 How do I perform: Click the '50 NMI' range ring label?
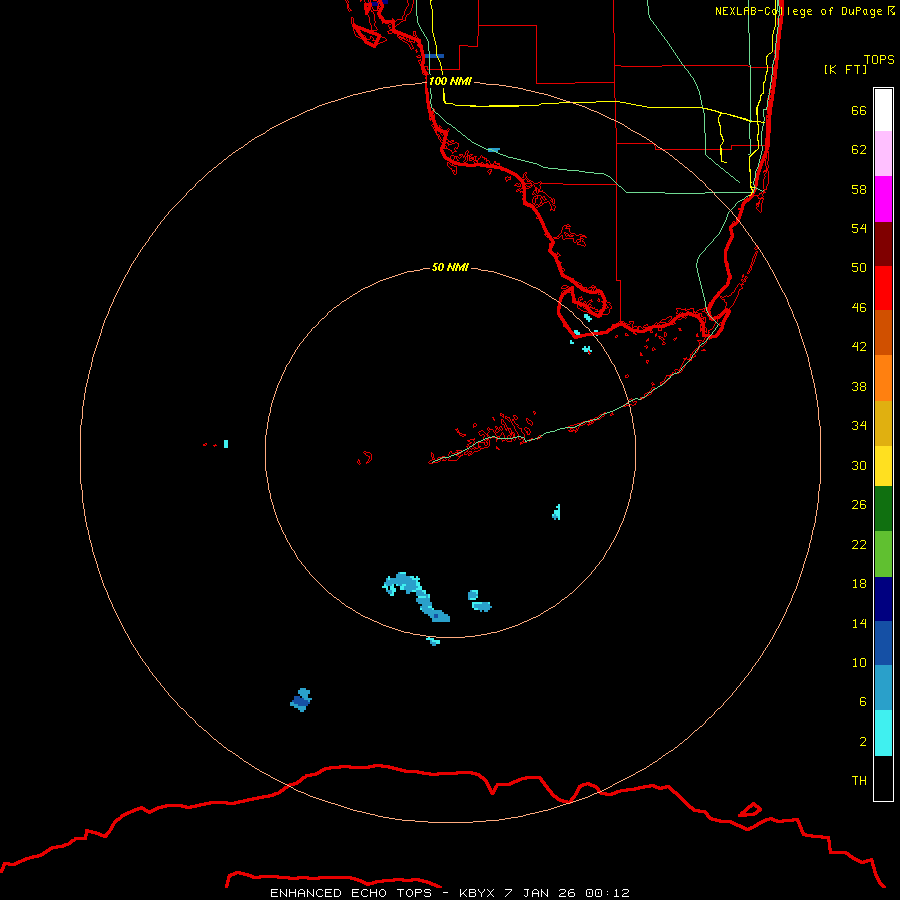pos(450,267)
